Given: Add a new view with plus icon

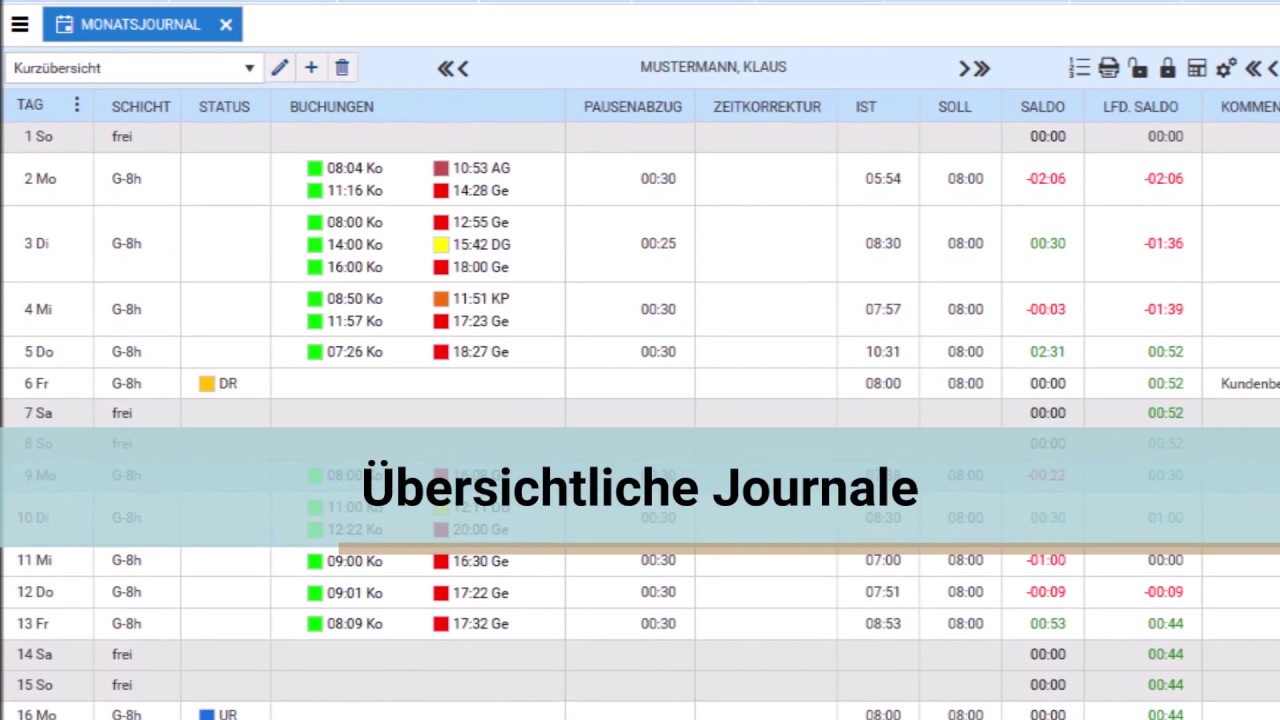Looking at the screenshot, I should 311,68.
